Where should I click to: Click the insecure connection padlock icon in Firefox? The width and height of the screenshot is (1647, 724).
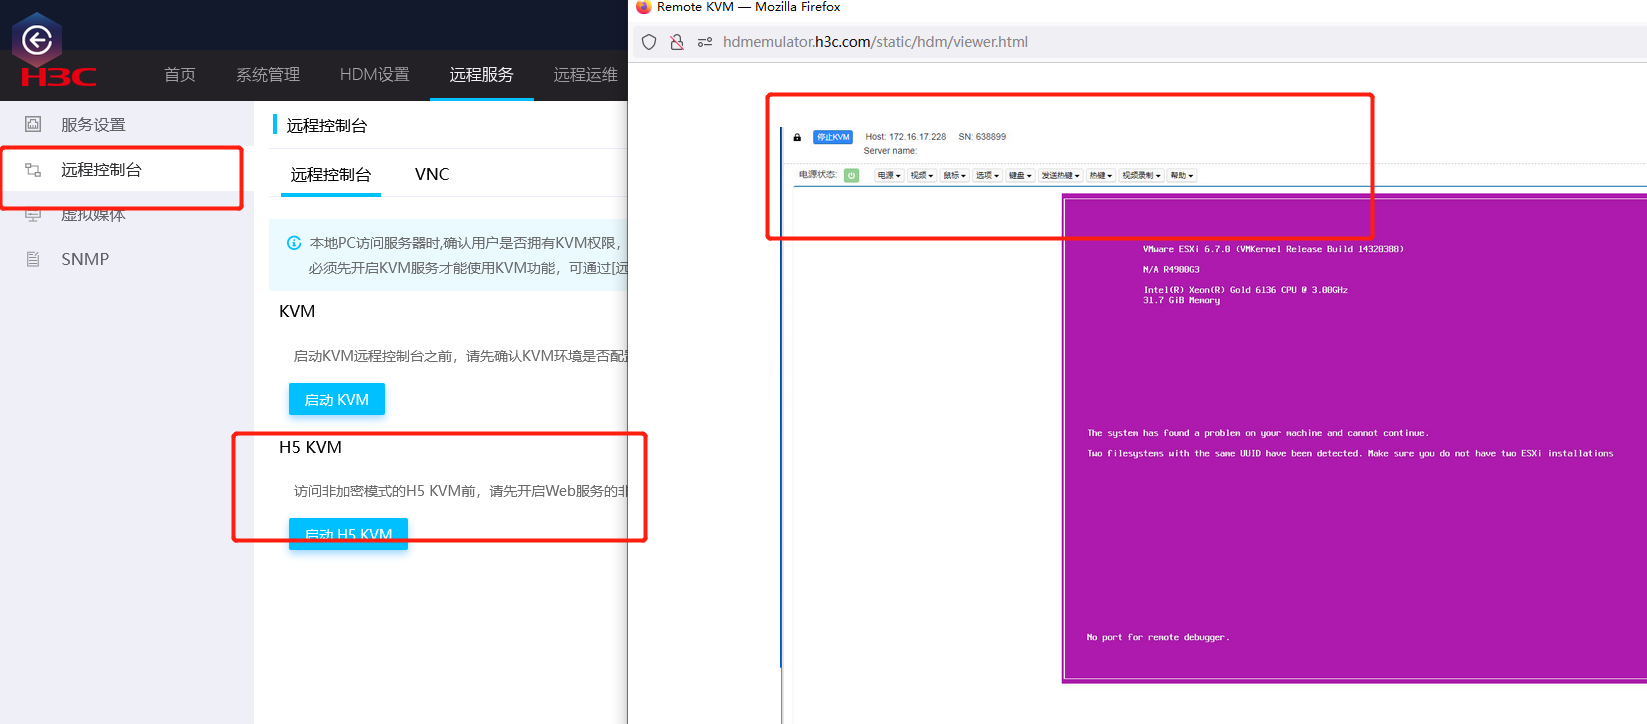[677, 42]
